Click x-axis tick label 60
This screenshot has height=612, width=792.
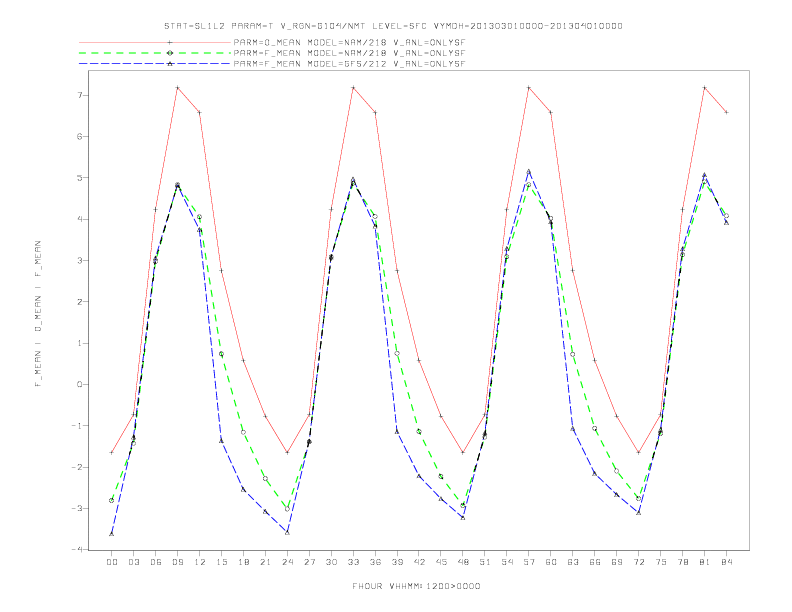(551, 562)
